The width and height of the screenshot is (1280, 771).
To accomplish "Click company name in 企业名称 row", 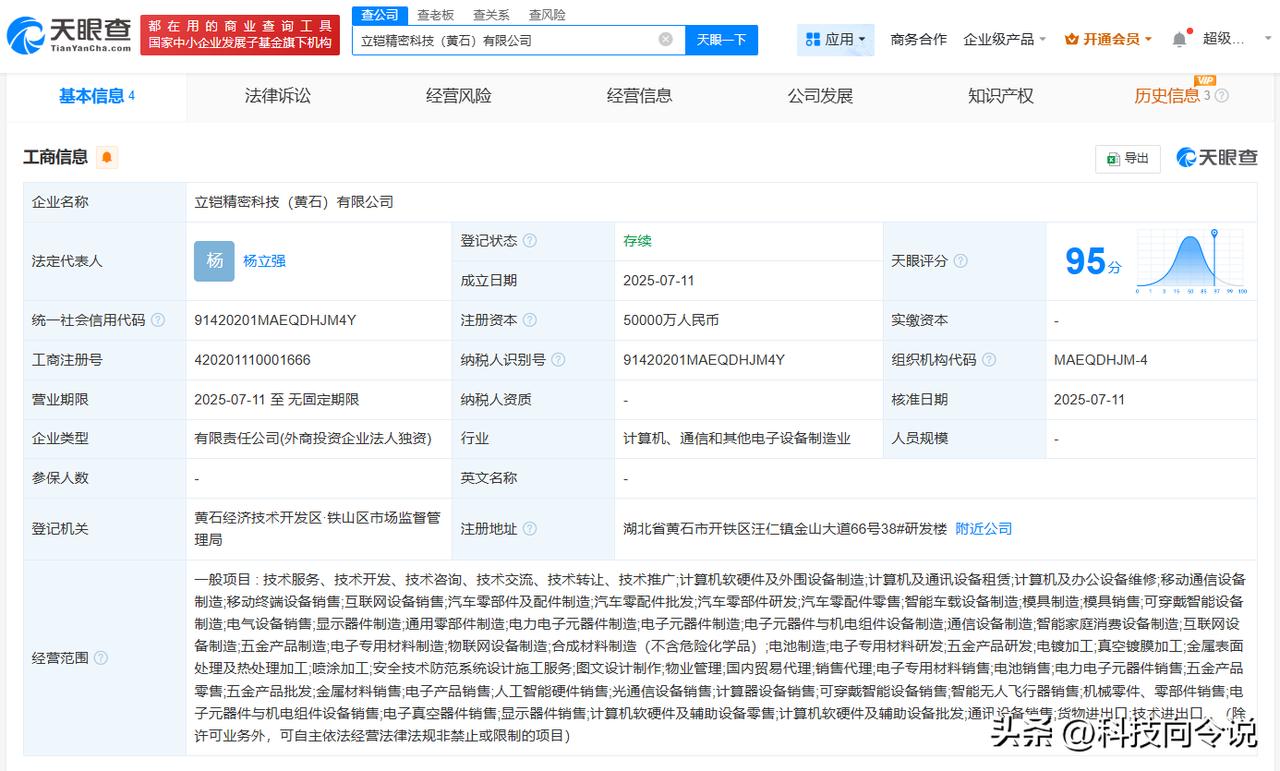I will click(x=294, y=202).
